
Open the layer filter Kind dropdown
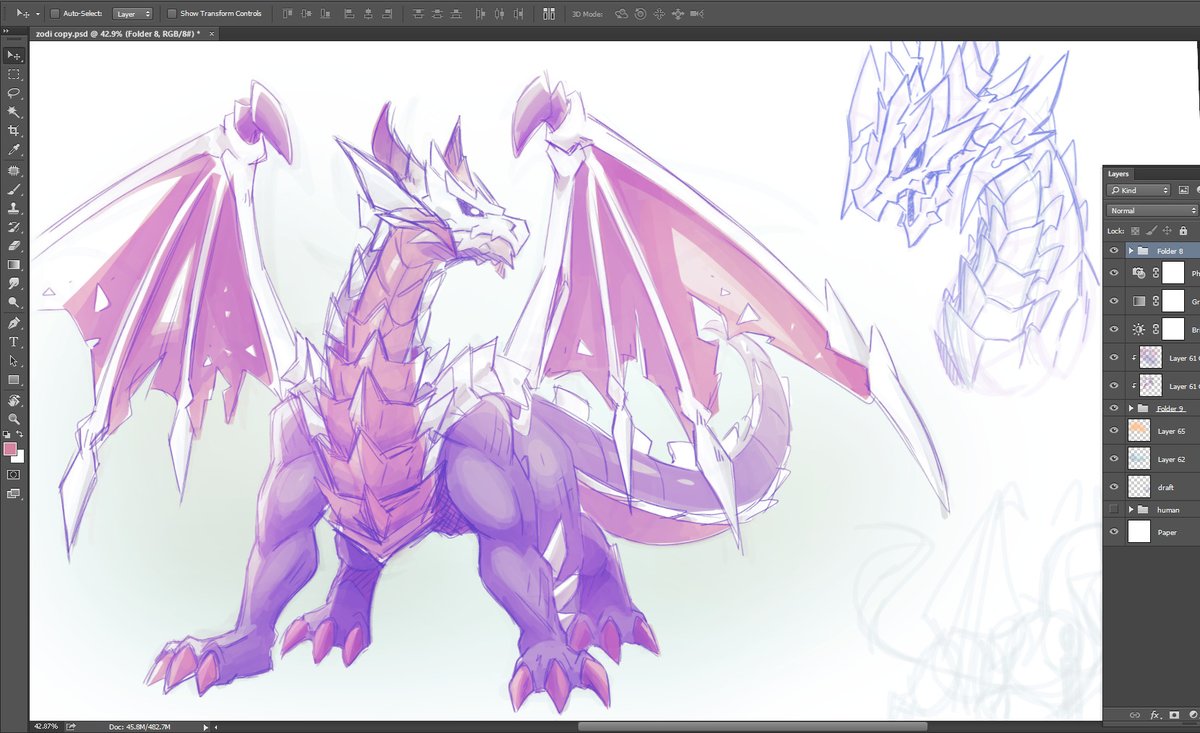(1139, 190)
